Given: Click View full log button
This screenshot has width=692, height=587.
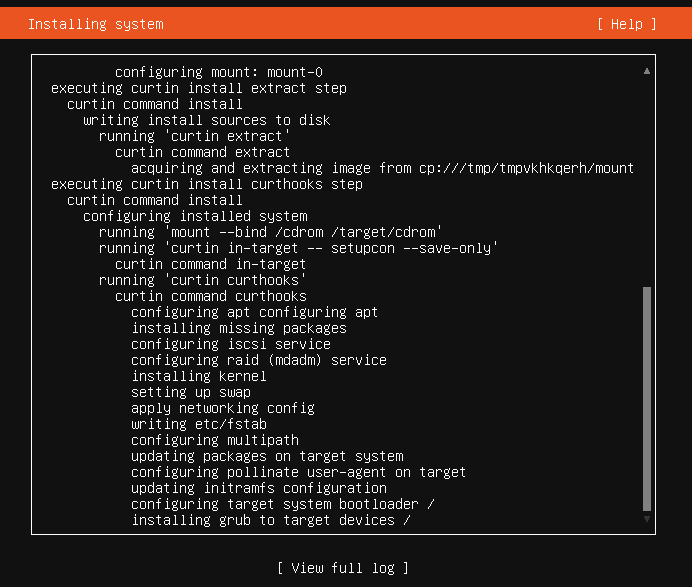Looking at the screenshot, I should [343, 568].
